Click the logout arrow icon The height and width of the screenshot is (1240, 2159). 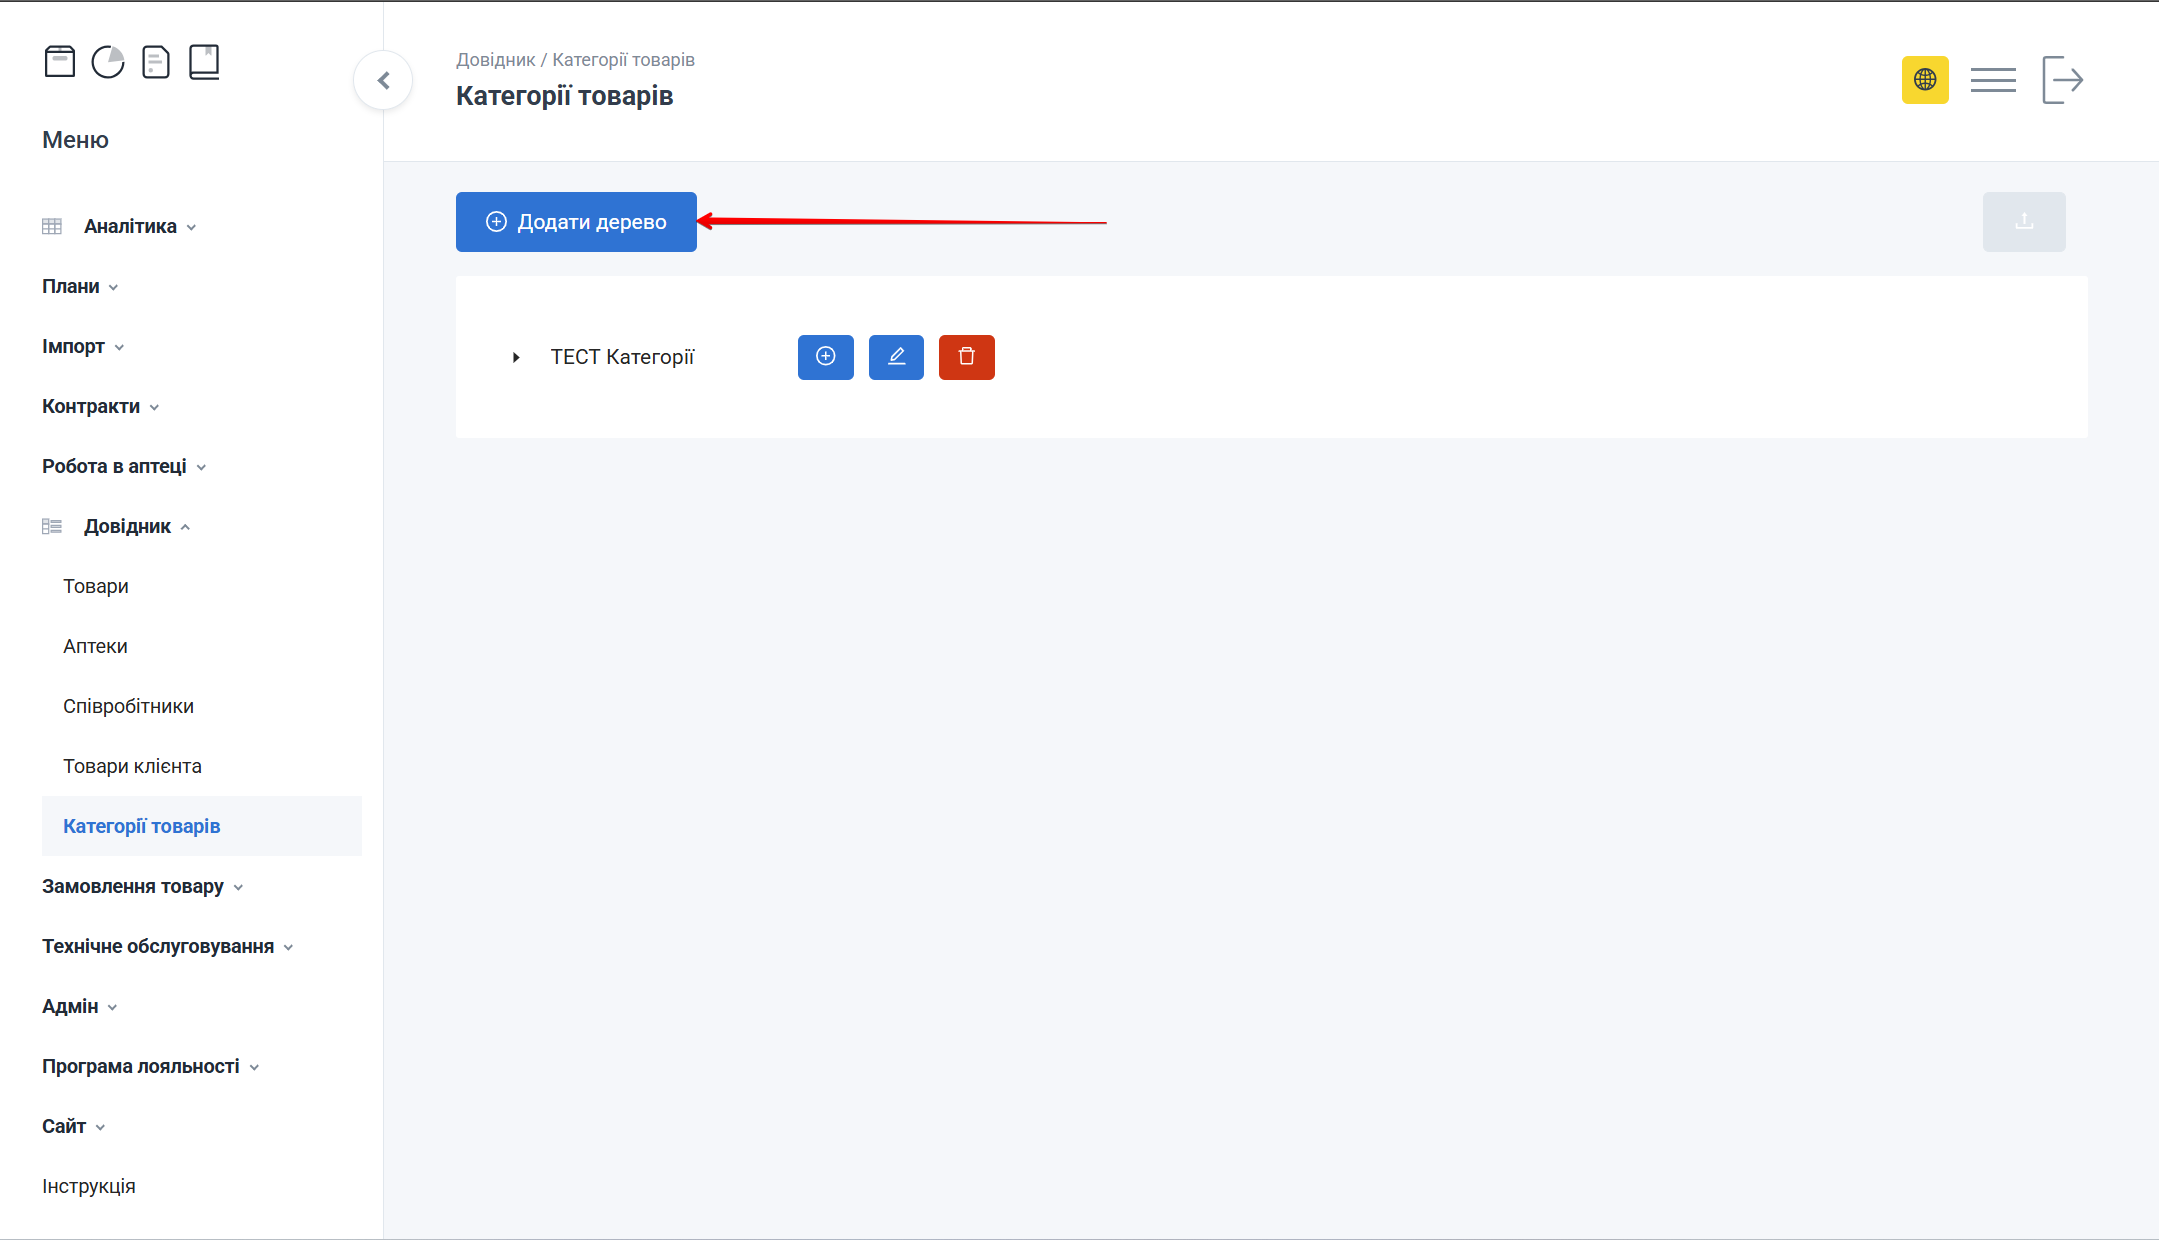2062,80
